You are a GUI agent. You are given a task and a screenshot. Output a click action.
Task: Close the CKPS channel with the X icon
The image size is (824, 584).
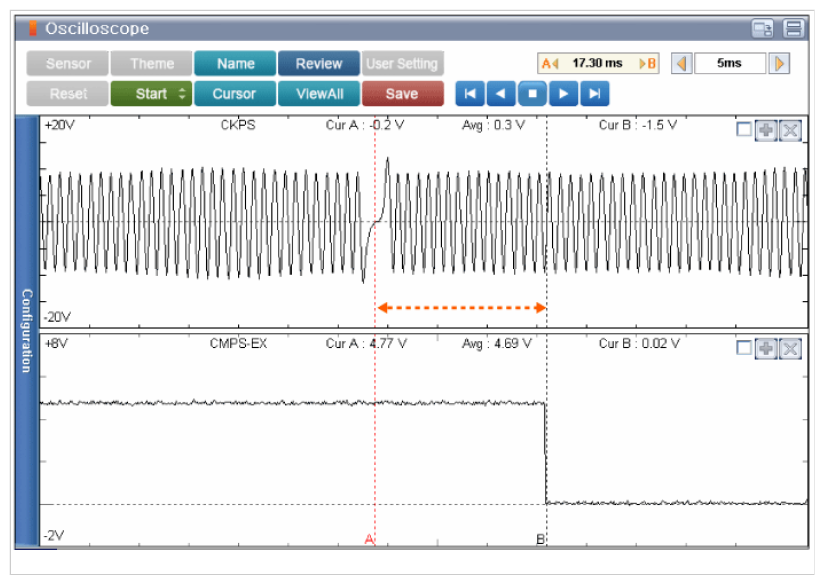[x=790, y=130]
